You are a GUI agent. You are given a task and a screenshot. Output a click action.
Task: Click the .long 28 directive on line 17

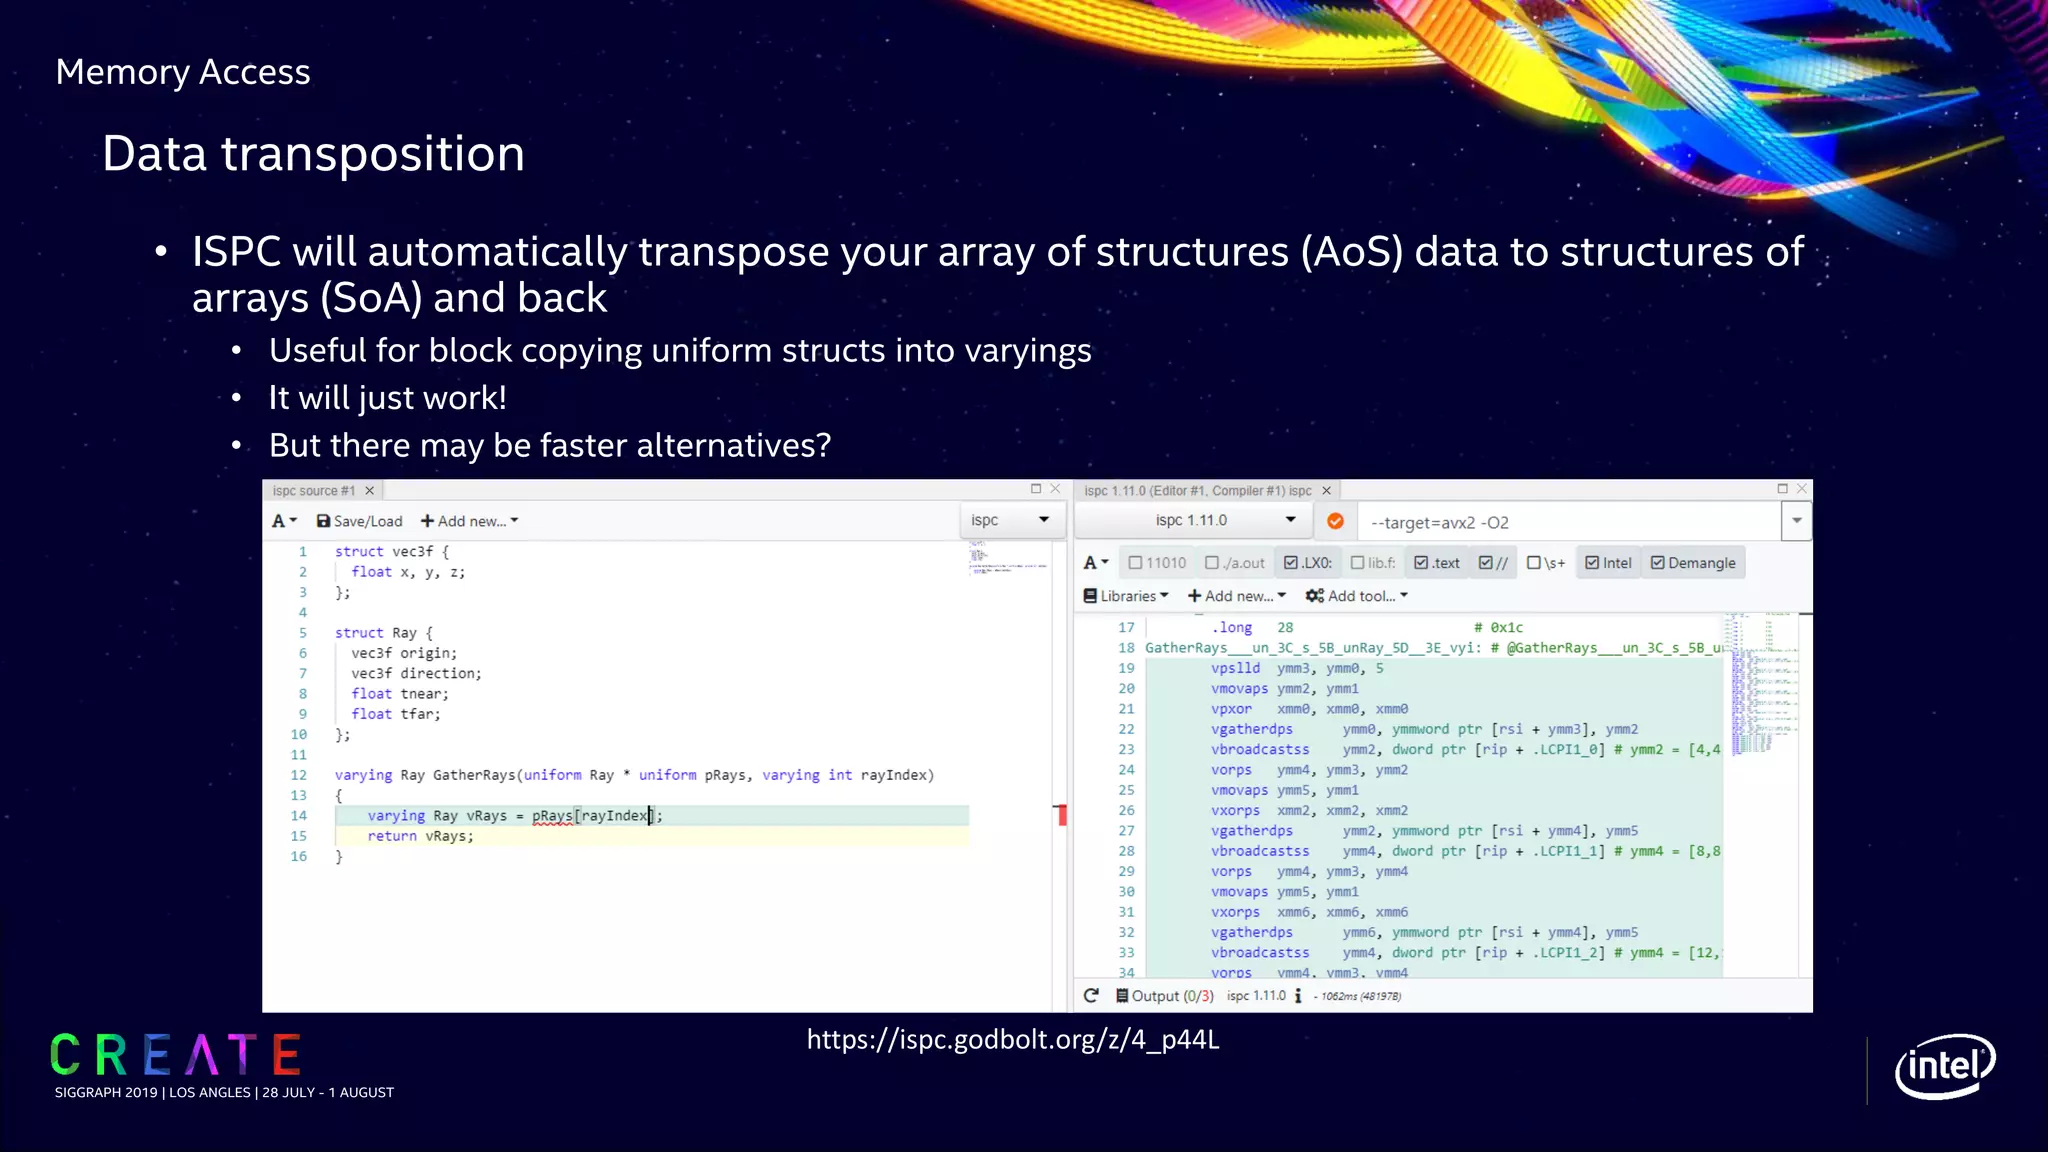pos(1253,628)
